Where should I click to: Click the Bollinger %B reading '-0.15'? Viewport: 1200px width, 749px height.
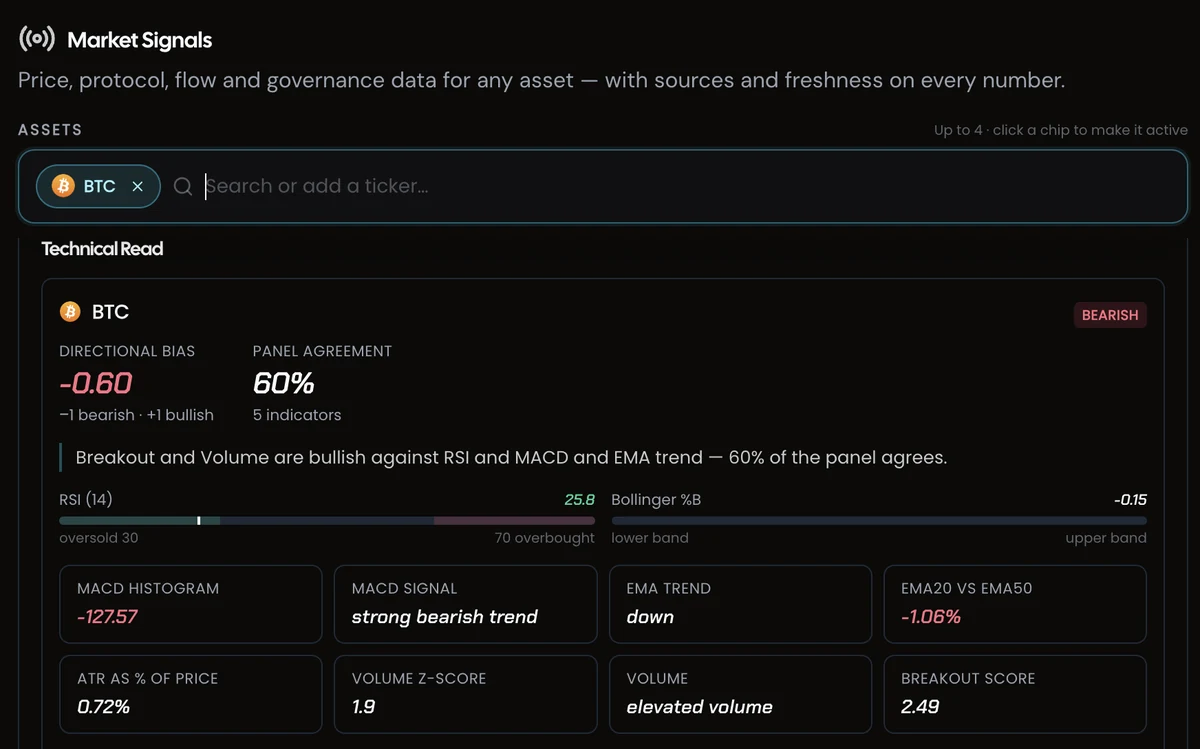1131,499
